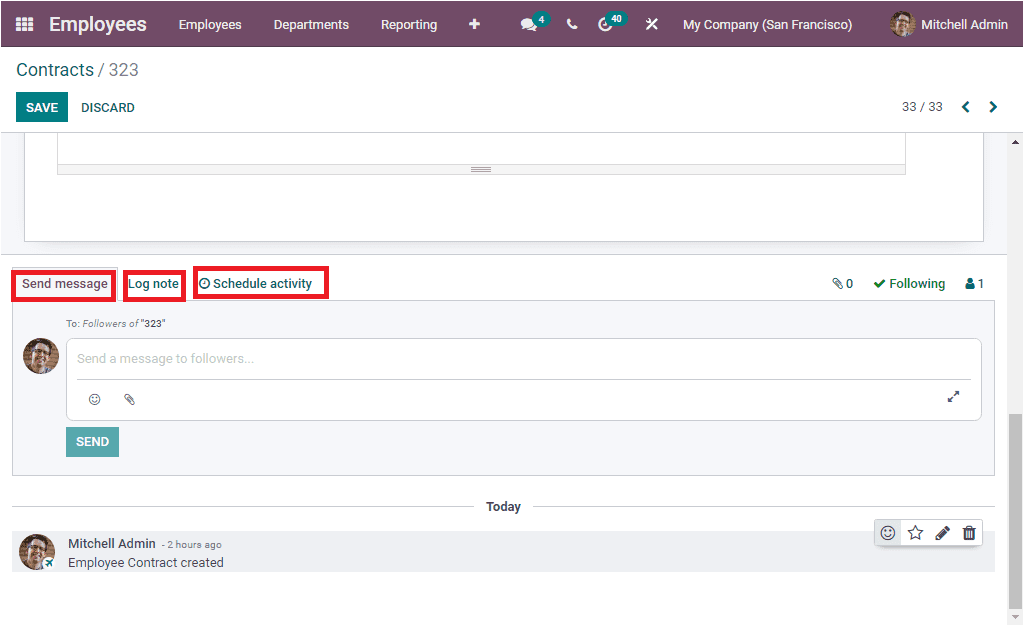Expand the message composer to fullscreen
Viewport: 1024px width, 626px height.
point(953,396)
